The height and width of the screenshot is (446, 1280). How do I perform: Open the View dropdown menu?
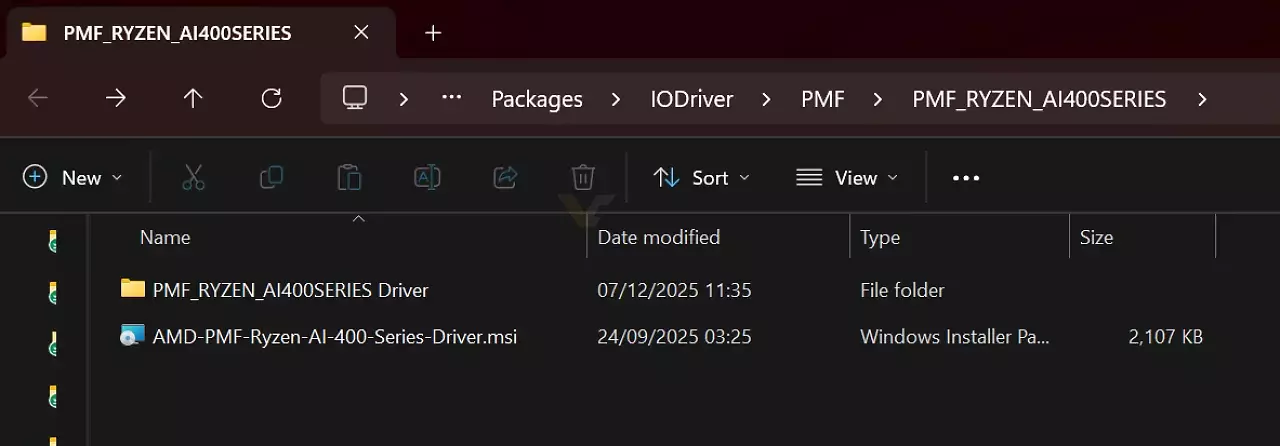[847, 178]
